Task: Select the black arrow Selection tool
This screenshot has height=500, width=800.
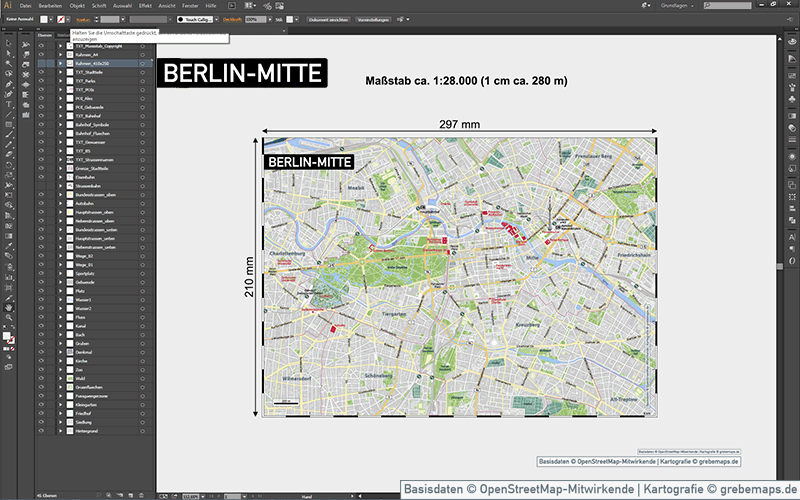Action: (x=9, y=43)
